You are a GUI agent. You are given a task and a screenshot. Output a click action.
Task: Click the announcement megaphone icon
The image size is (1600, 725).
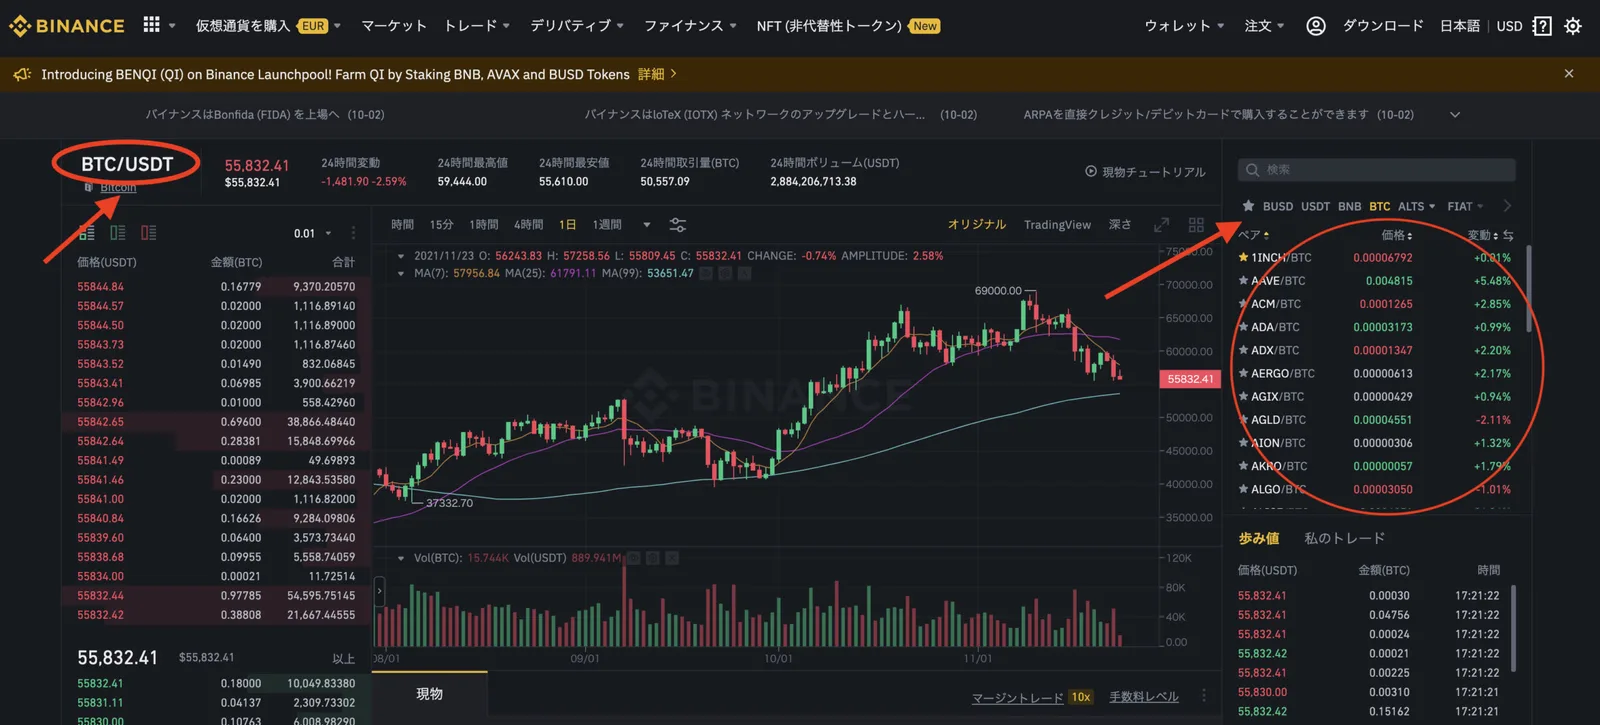point(22,74)
